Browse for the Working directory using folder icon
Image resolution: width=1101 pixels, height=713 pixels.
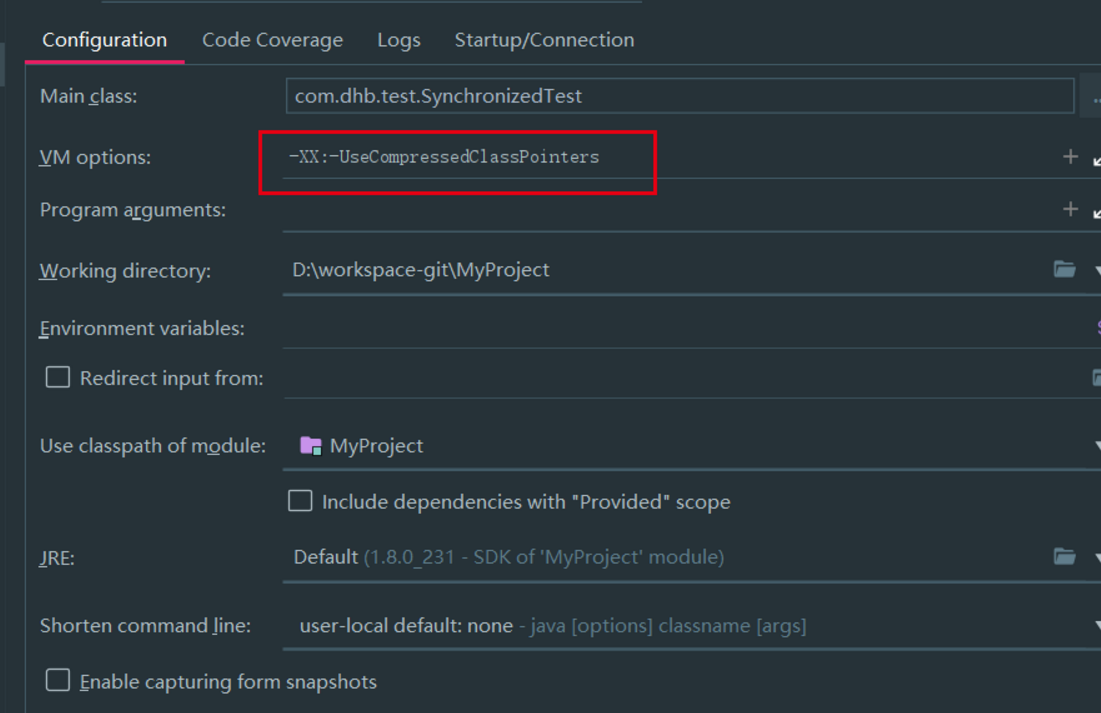pyautogui.click(x=1066, y=270)
